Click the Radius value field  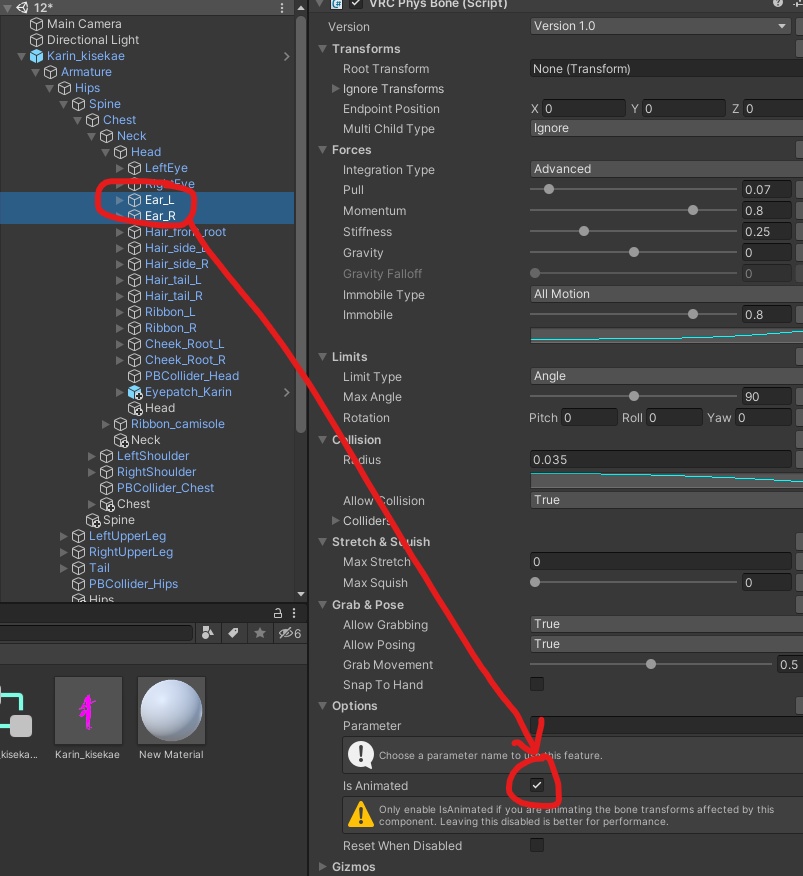pyautogui.click(x=661, y=460)
